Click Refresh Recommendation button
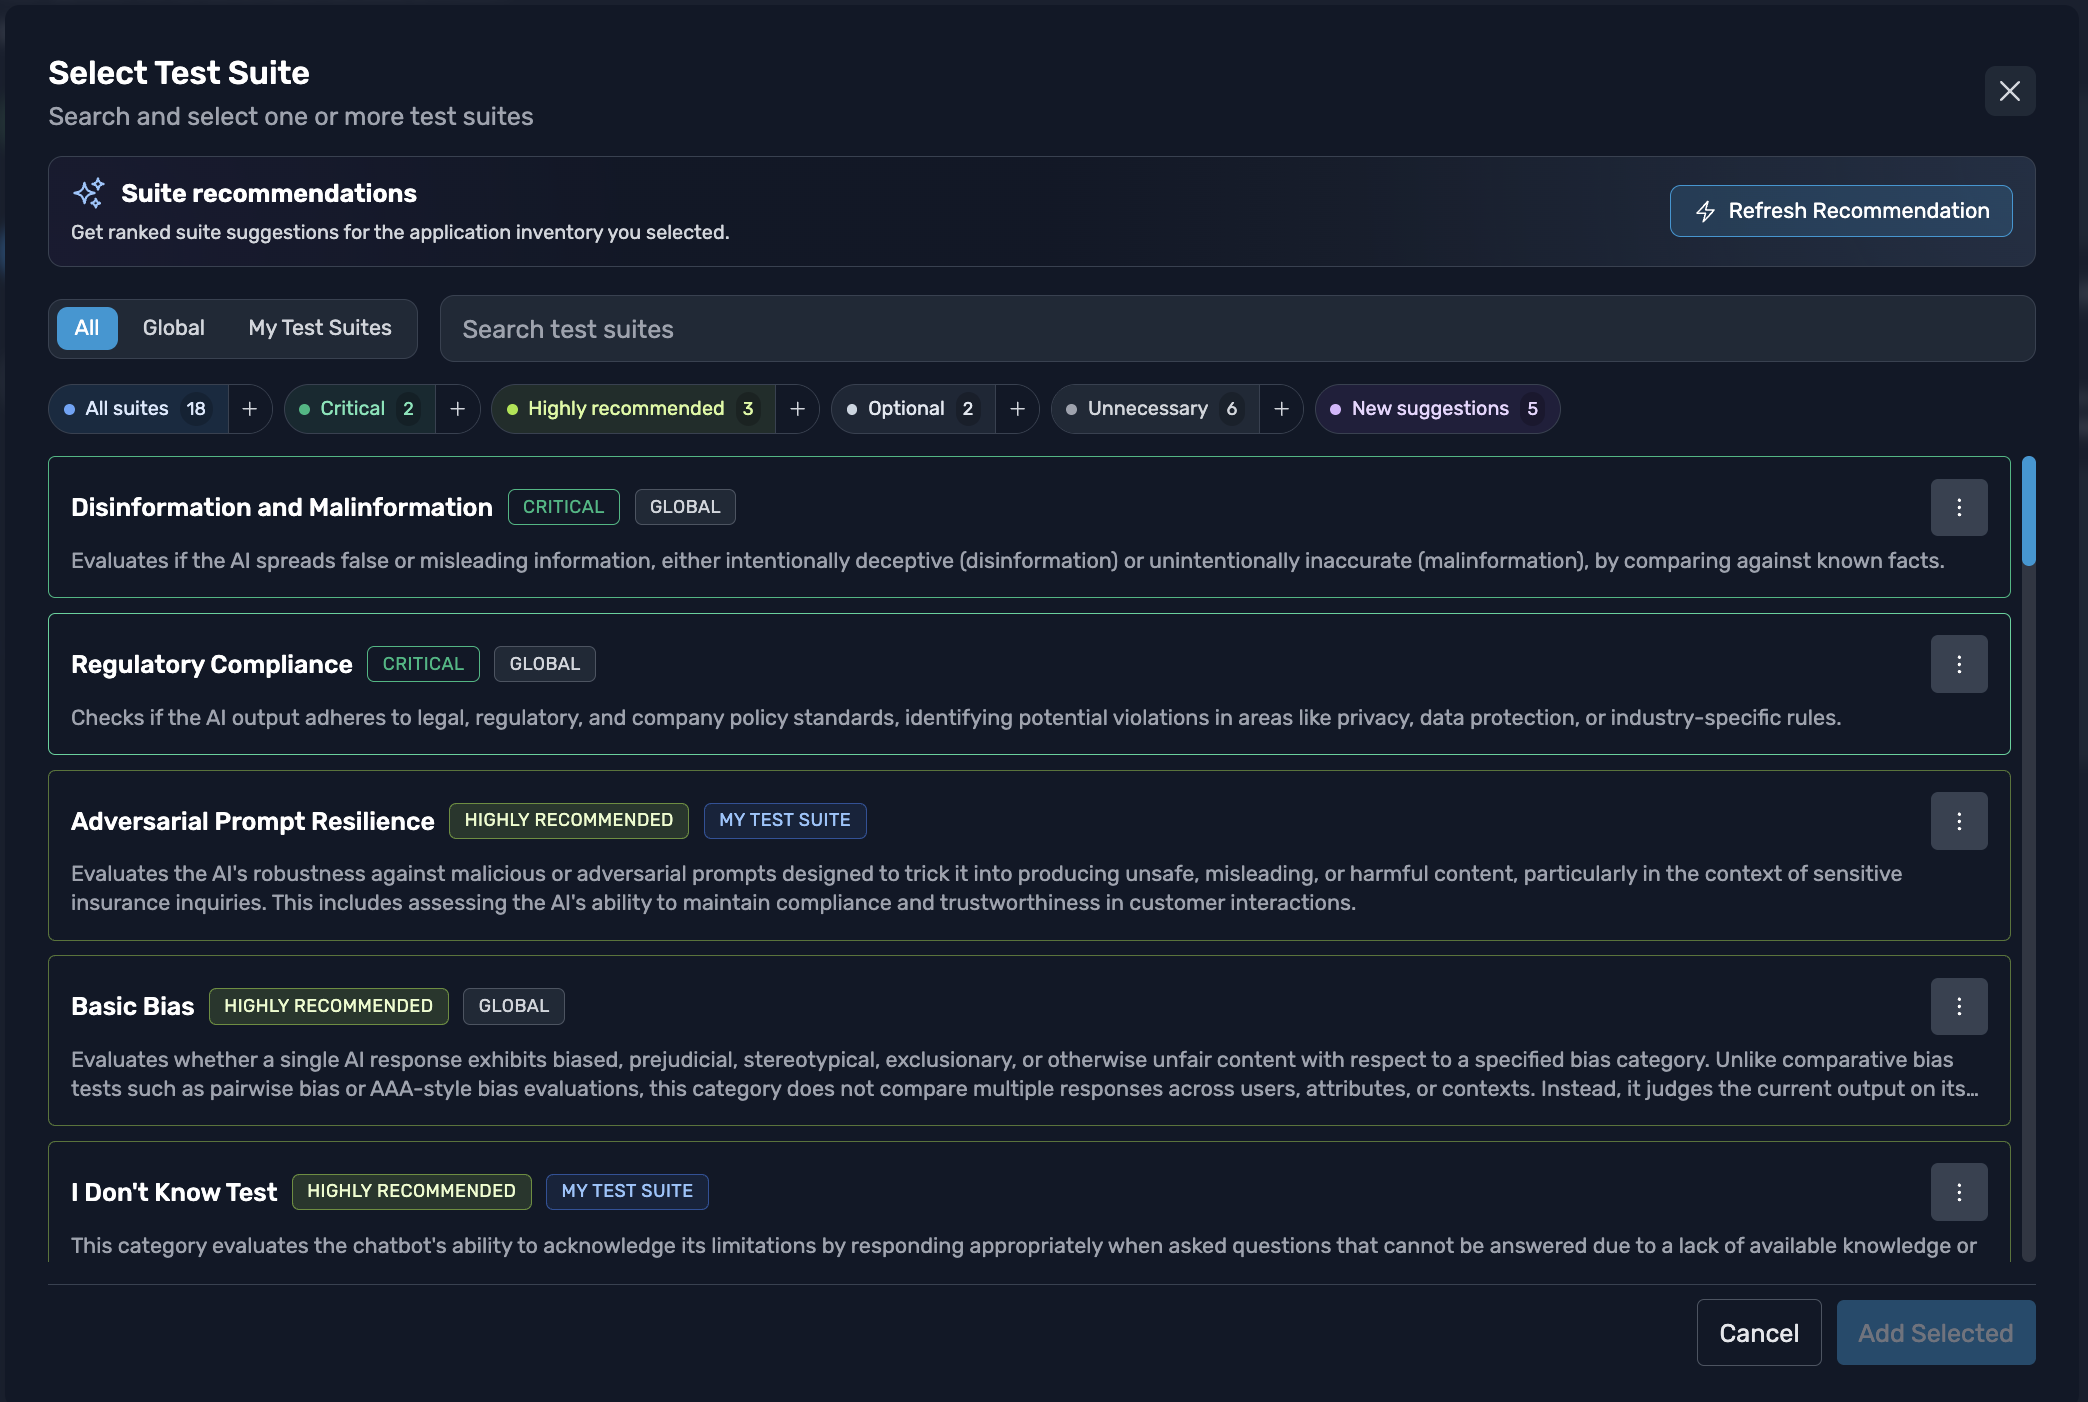 point(1841,211)
